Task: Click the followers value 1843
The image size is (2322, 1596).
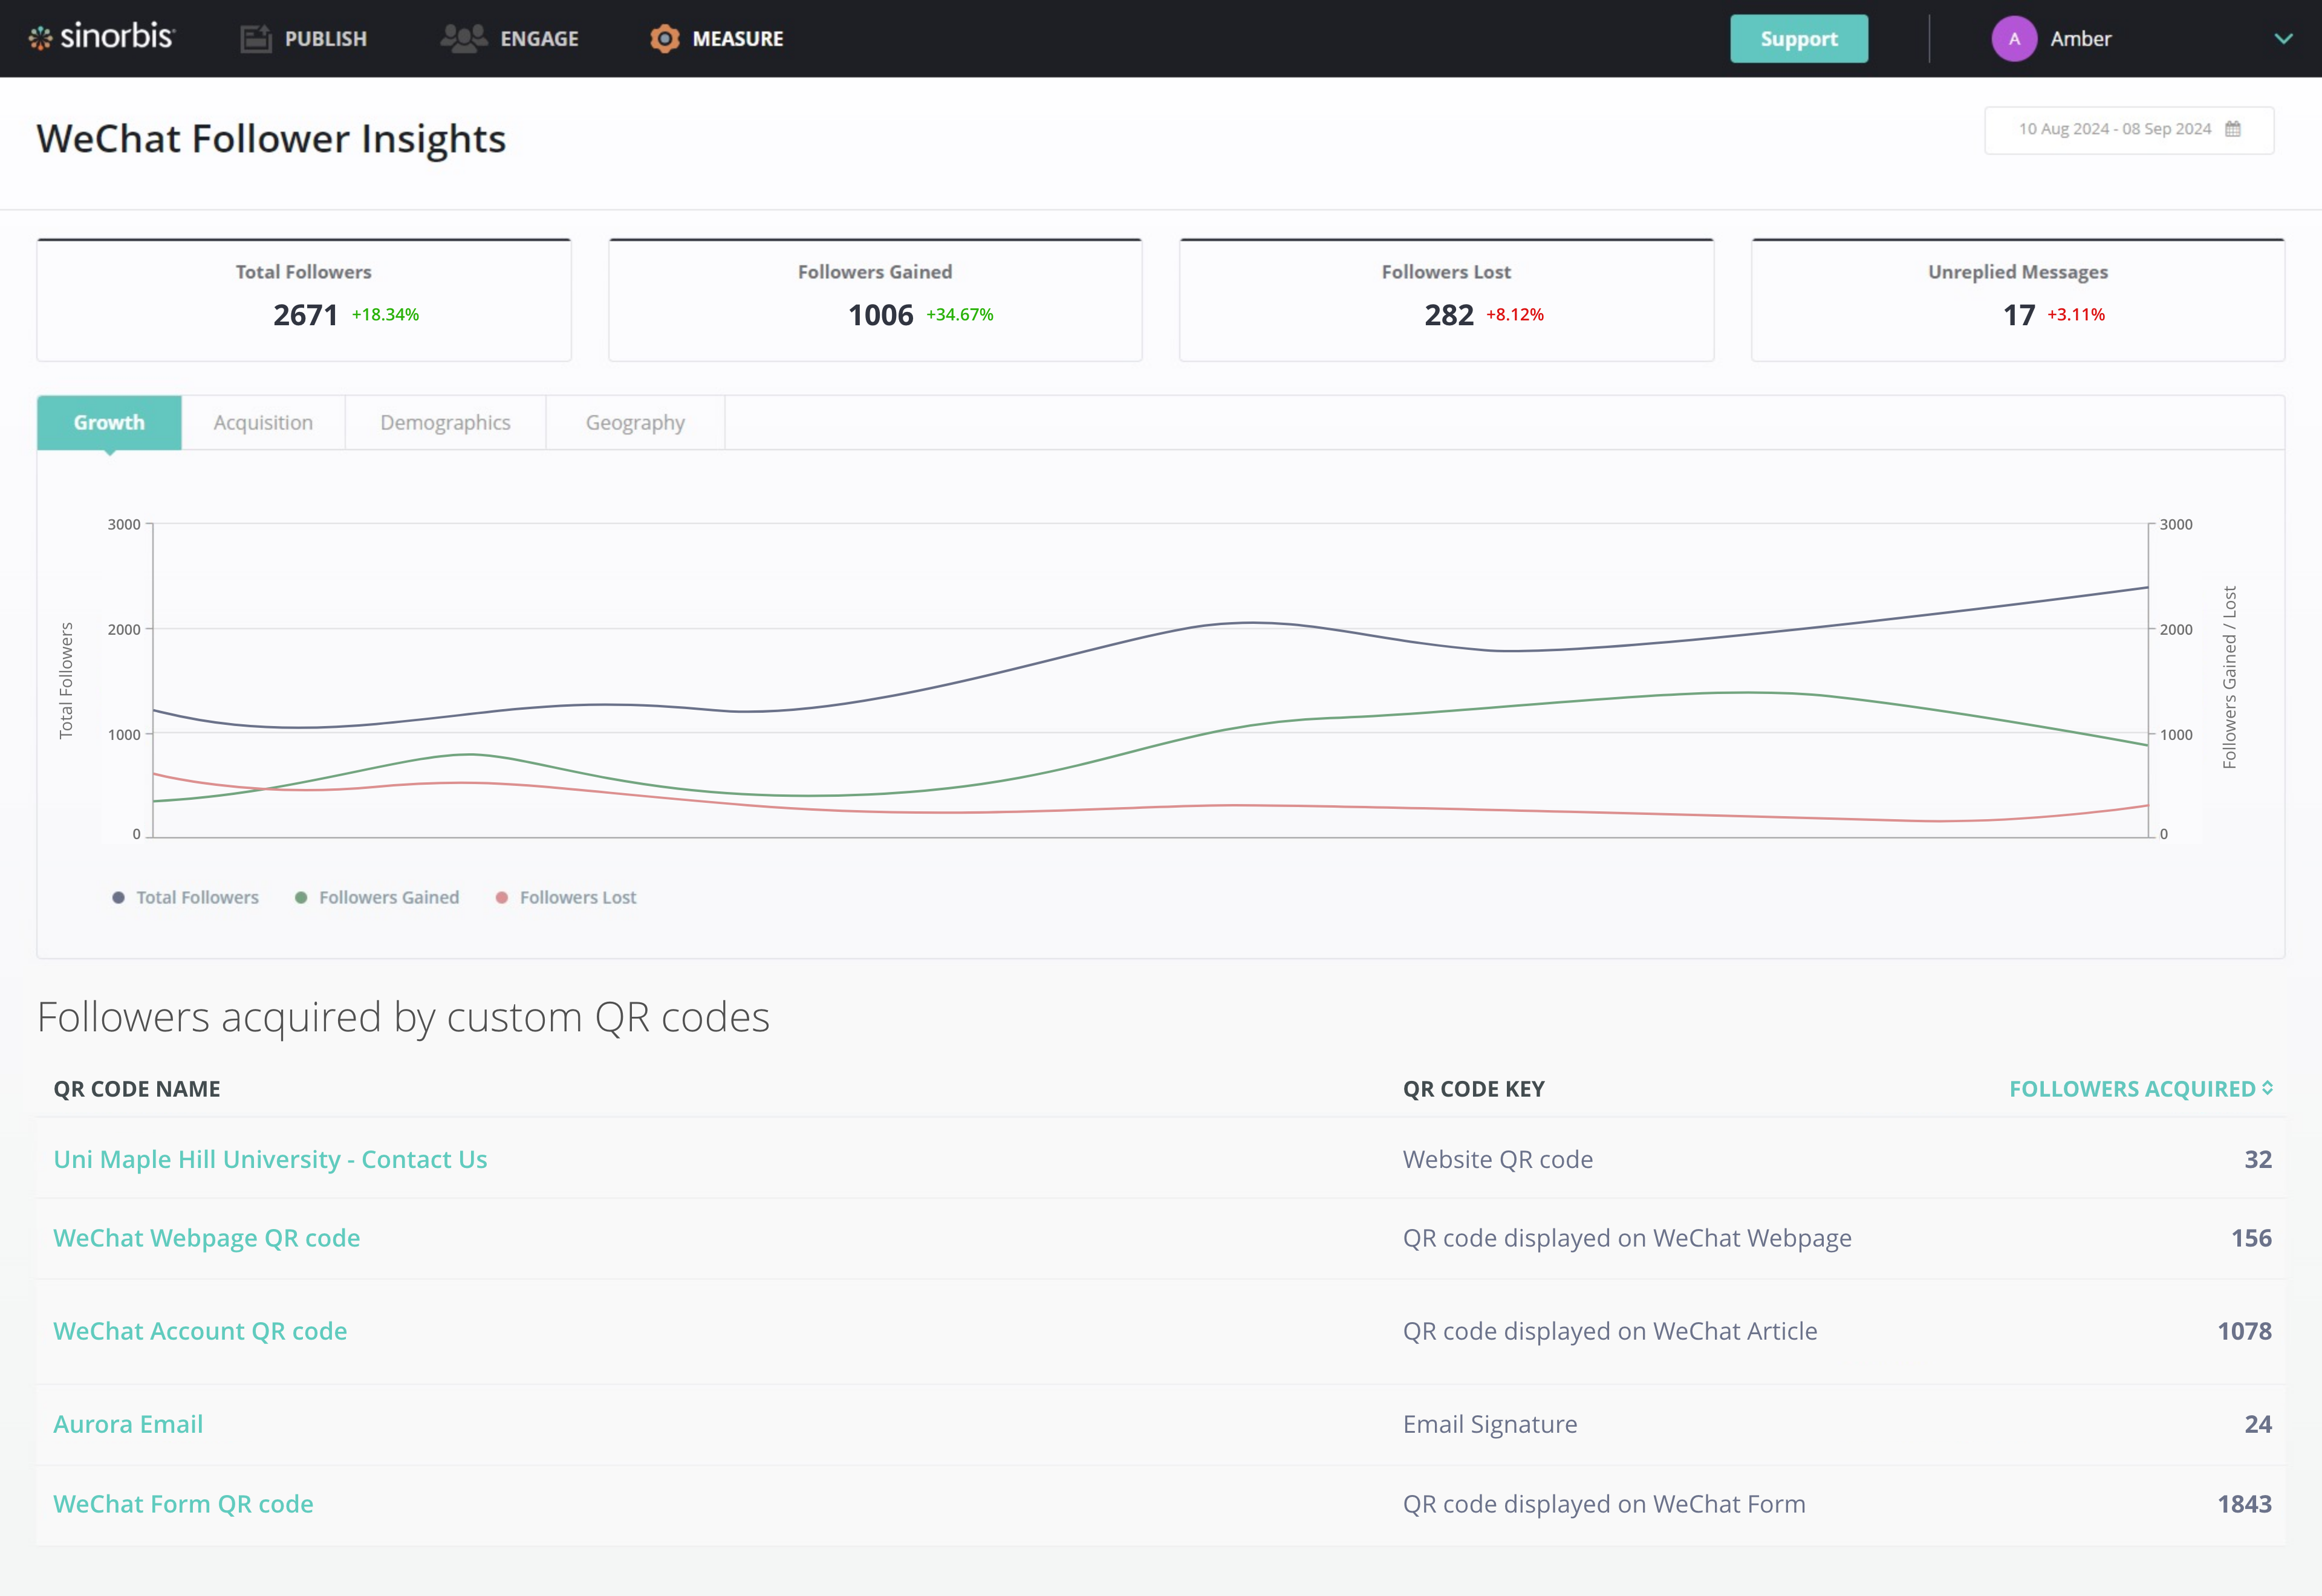Action: (2244, 1504)
